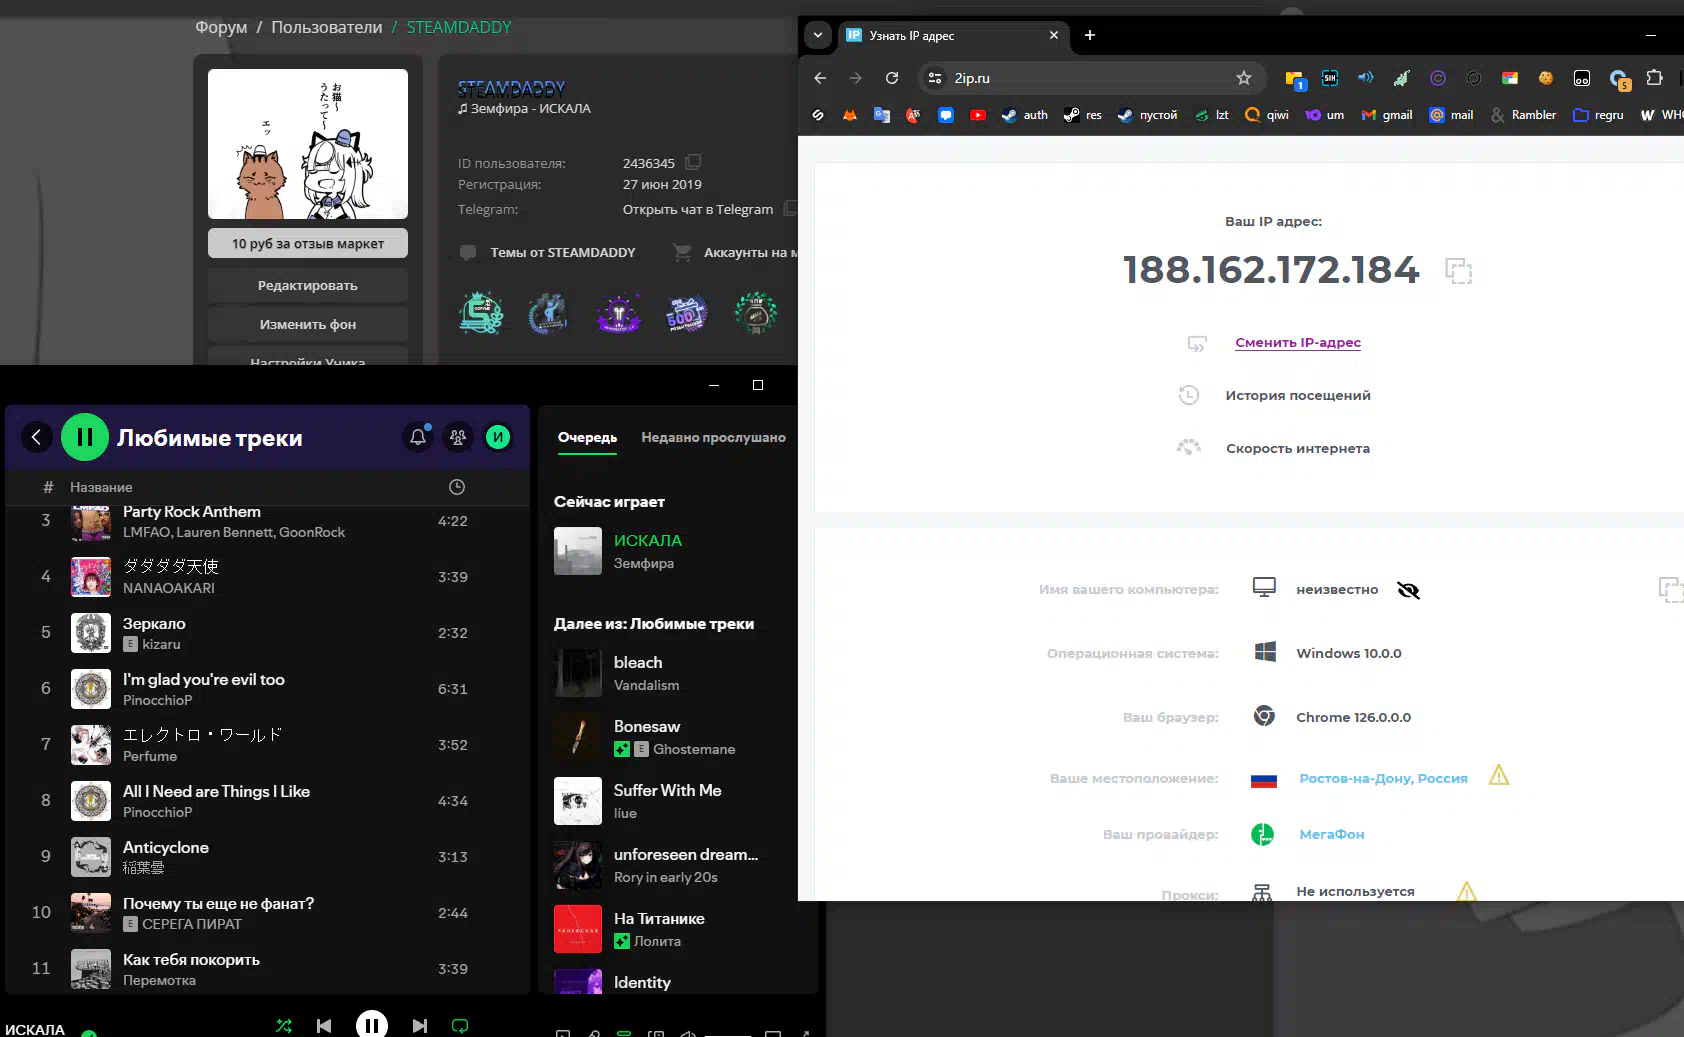This screenshot has width=1684, height=1037.
Task: Open the PinocchioP artist under All I Need
Action: [157, 812]
